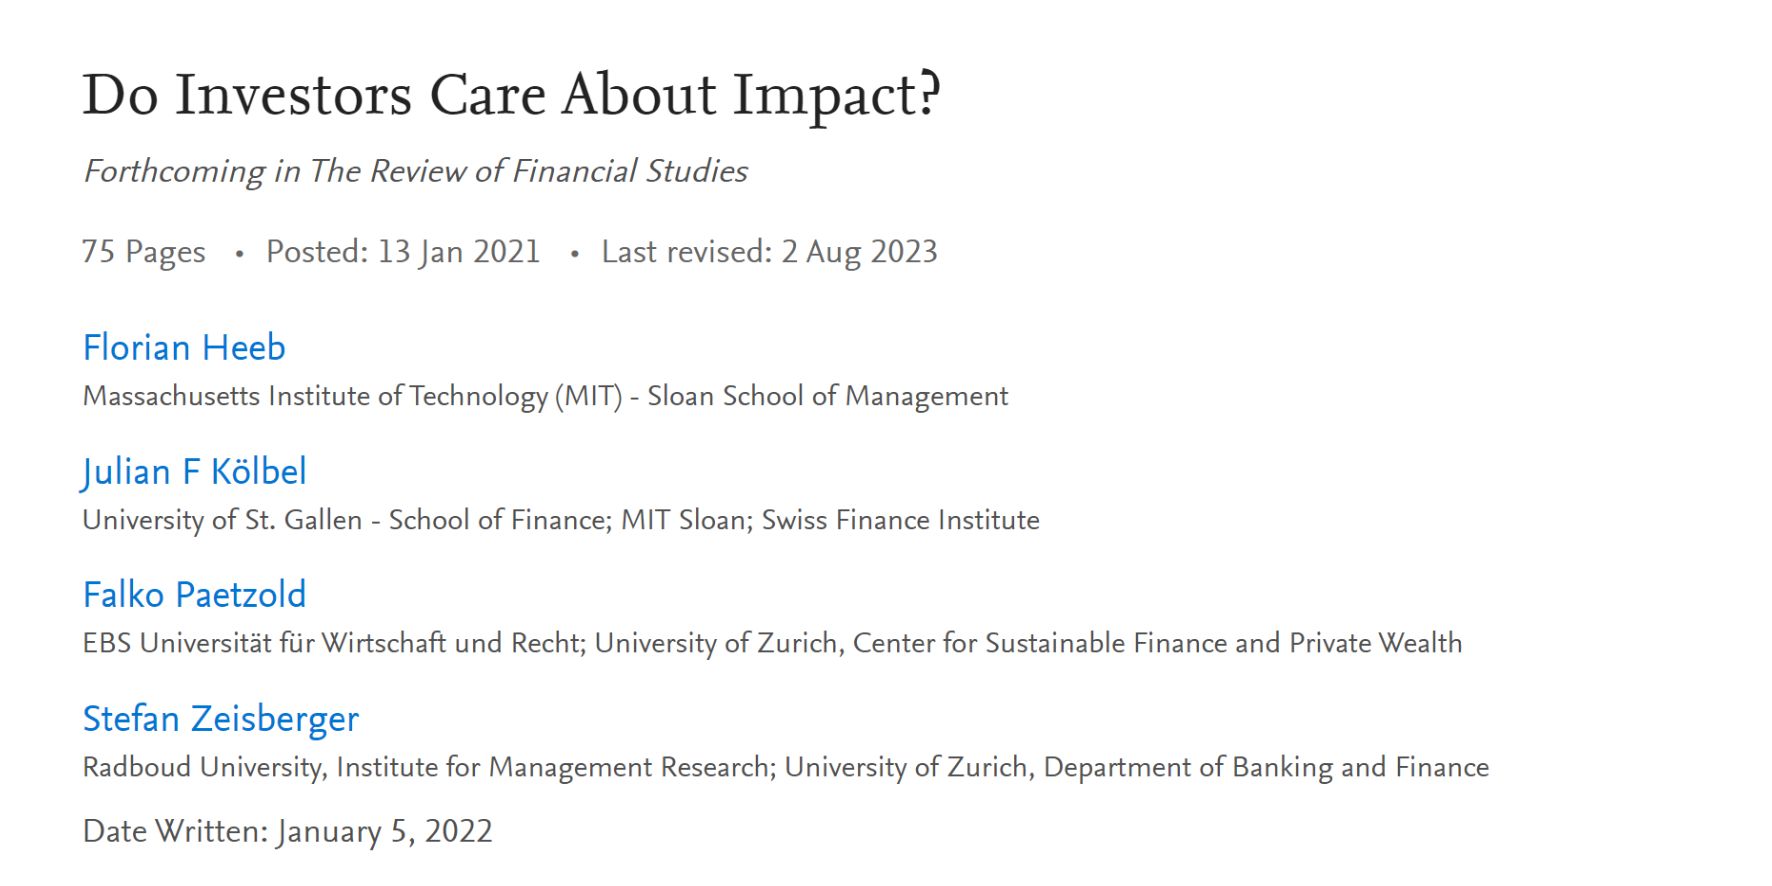Follow the Stefan Zeisberger author link

[x=220, y=719]
